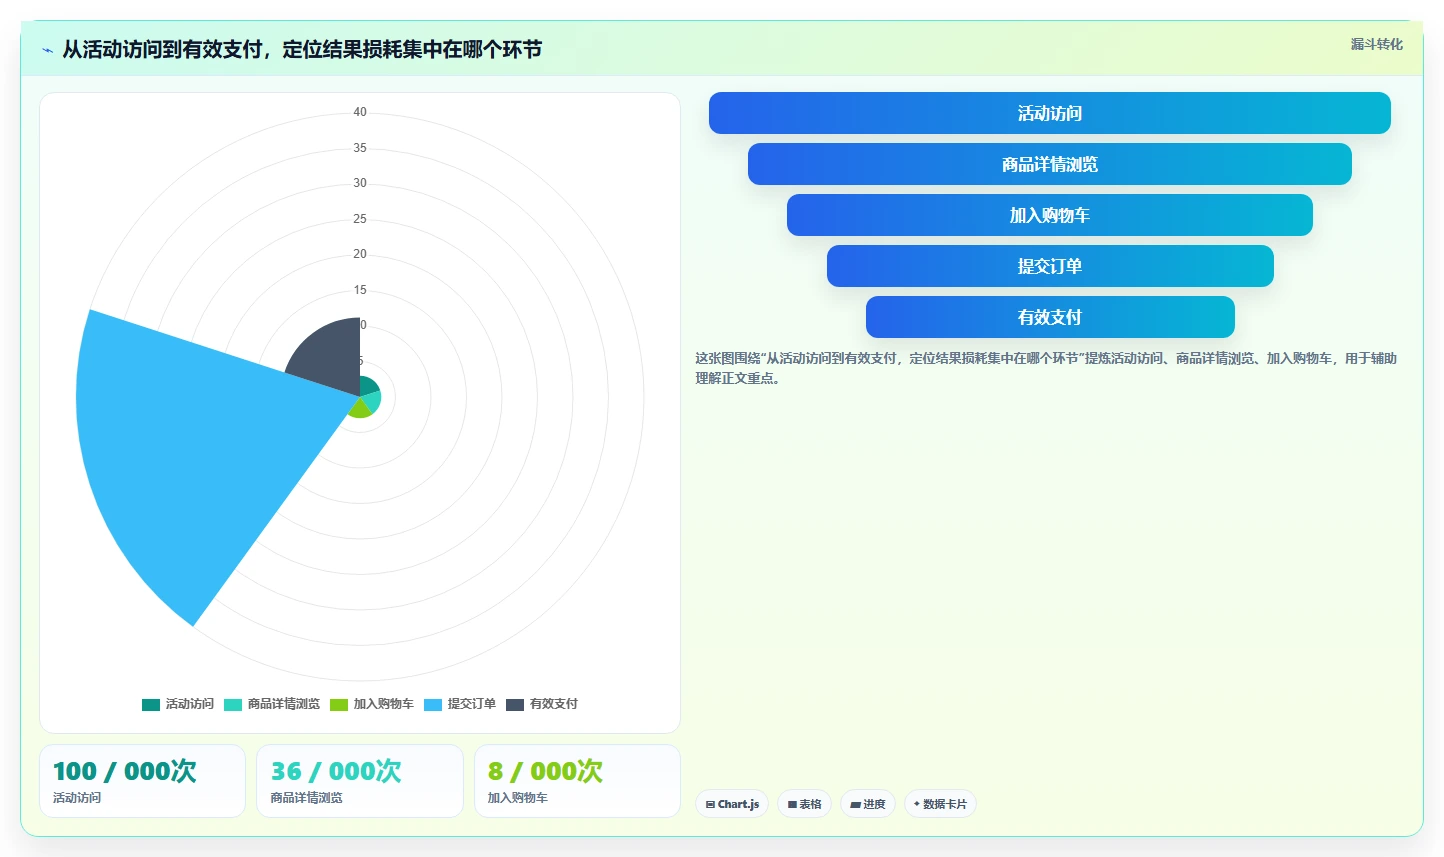Toggle 有效支付 legend color swatch

515,704
